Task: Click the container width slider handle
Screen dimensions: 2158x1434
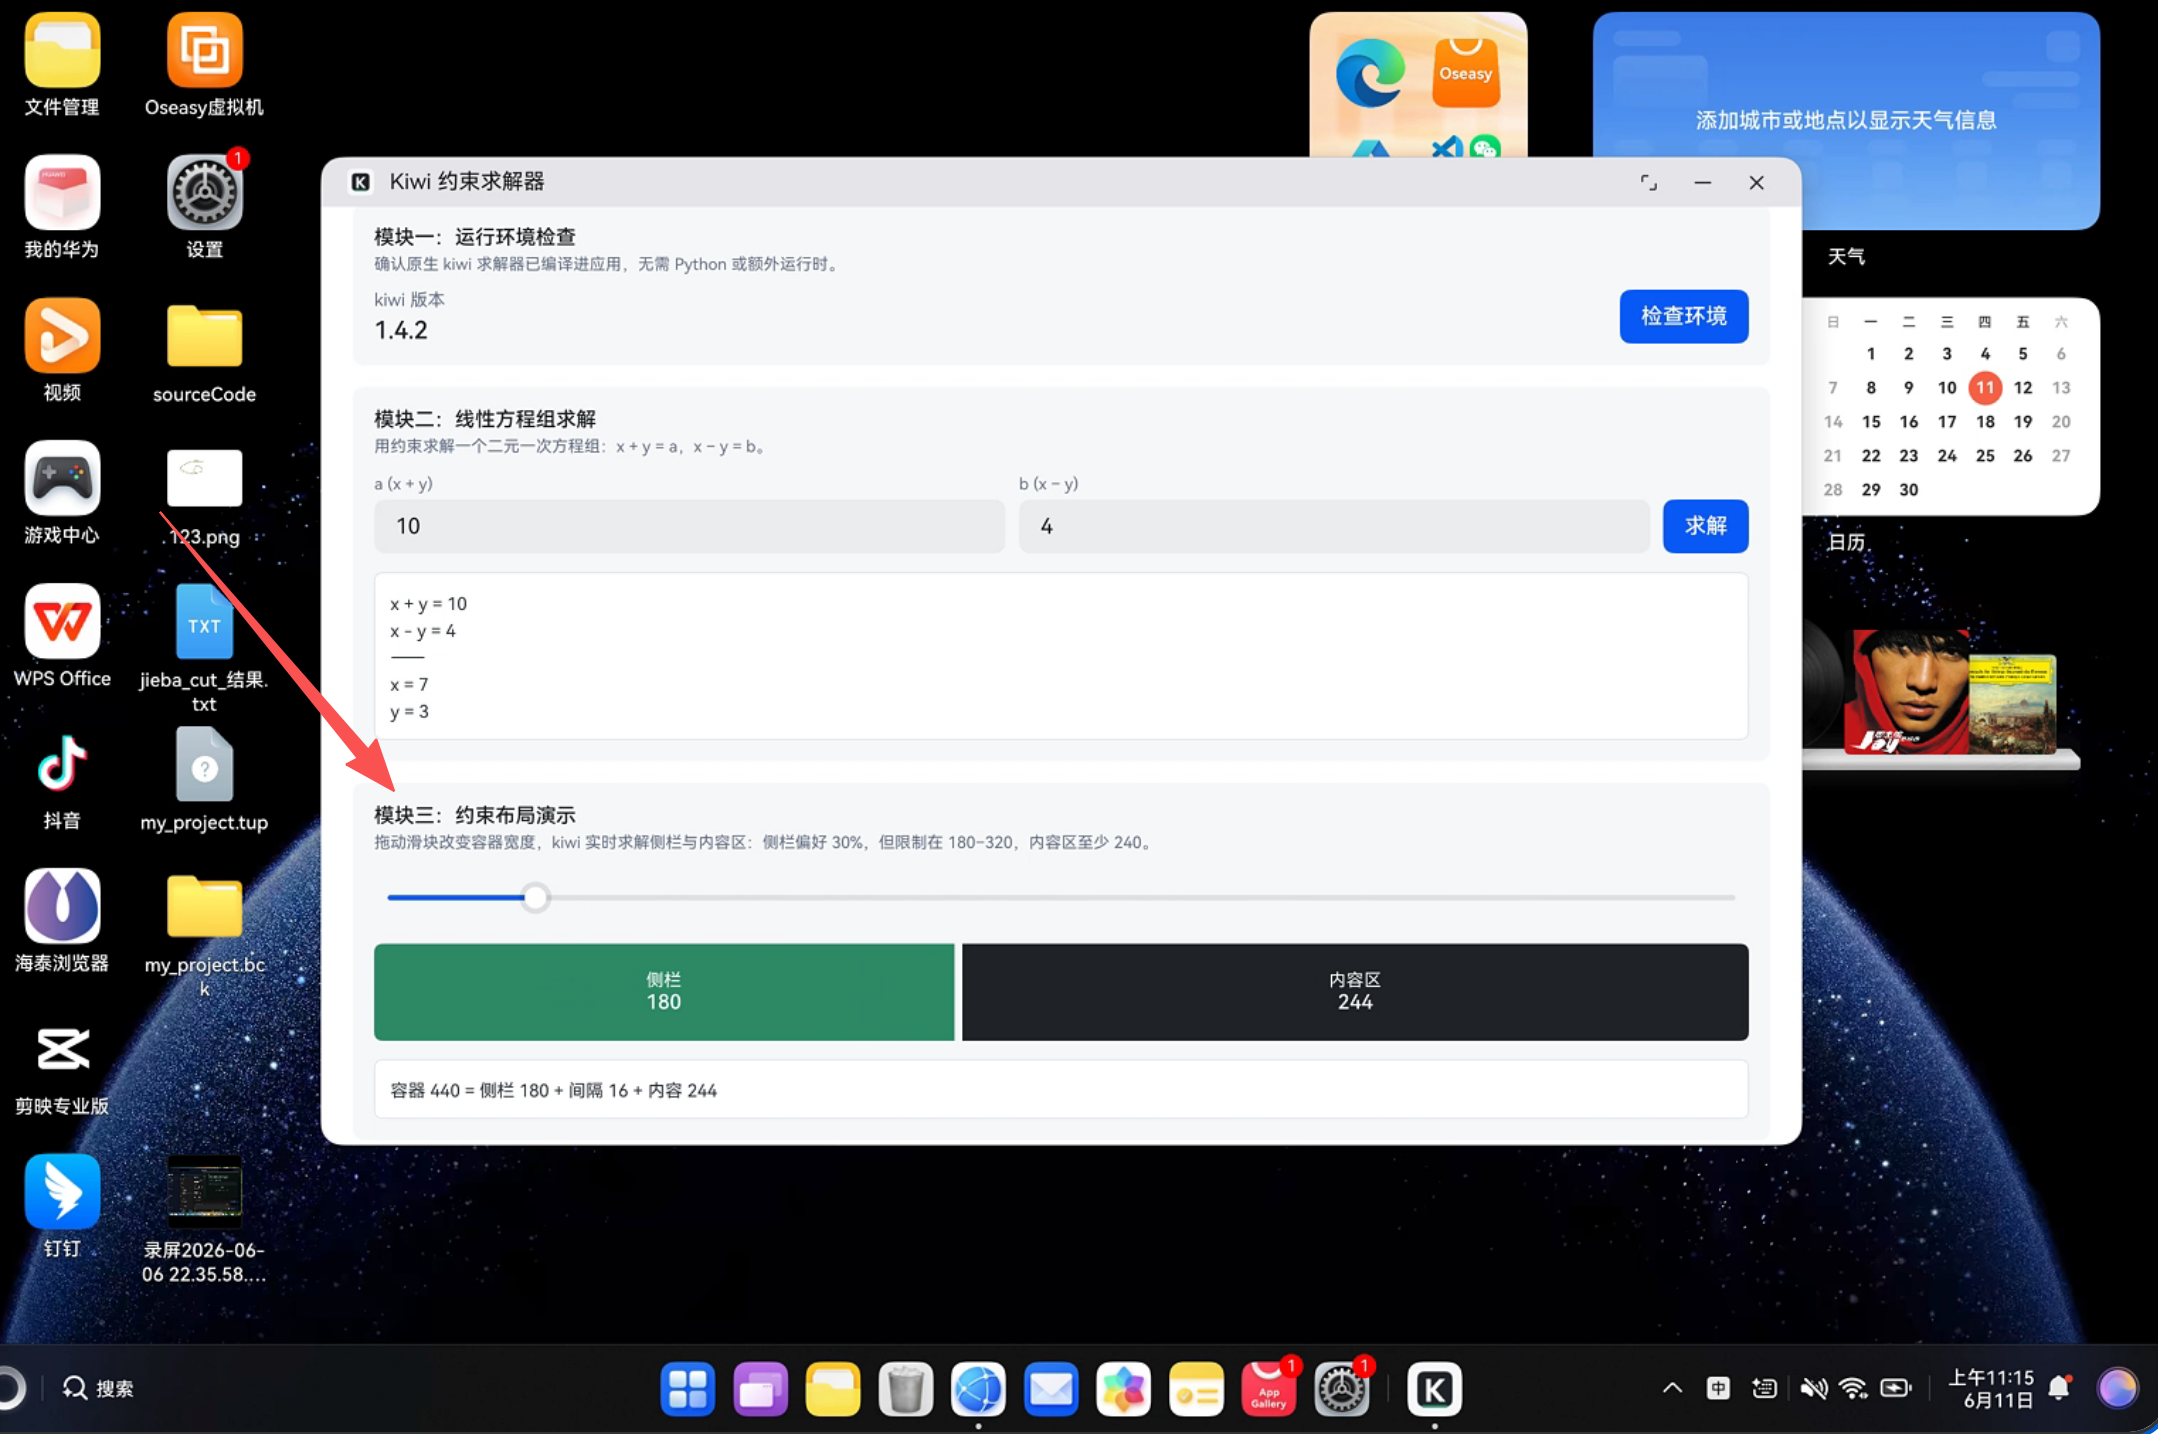Action: coord(536,897)
